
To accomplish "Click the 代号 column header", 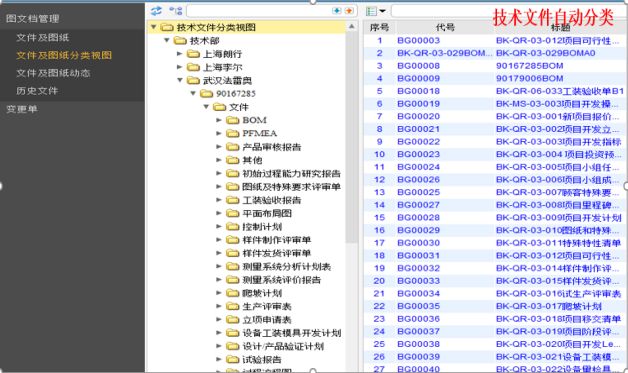I will click(445, 27).
